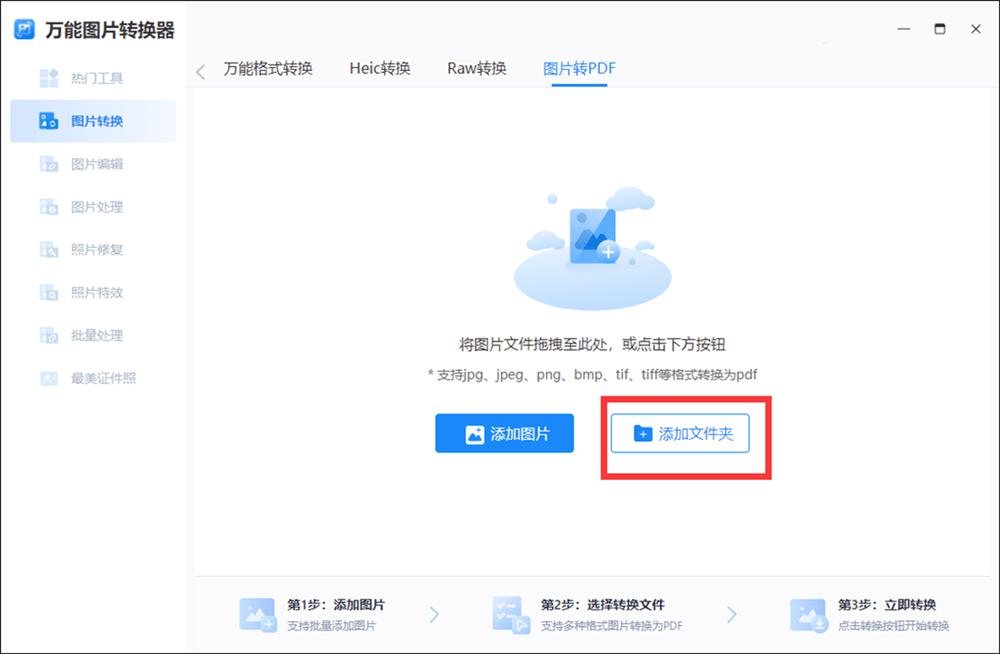Open 照片修复 from the sidebar icon
This screenshot has width=1000, height=654.
tap(48, 250)
